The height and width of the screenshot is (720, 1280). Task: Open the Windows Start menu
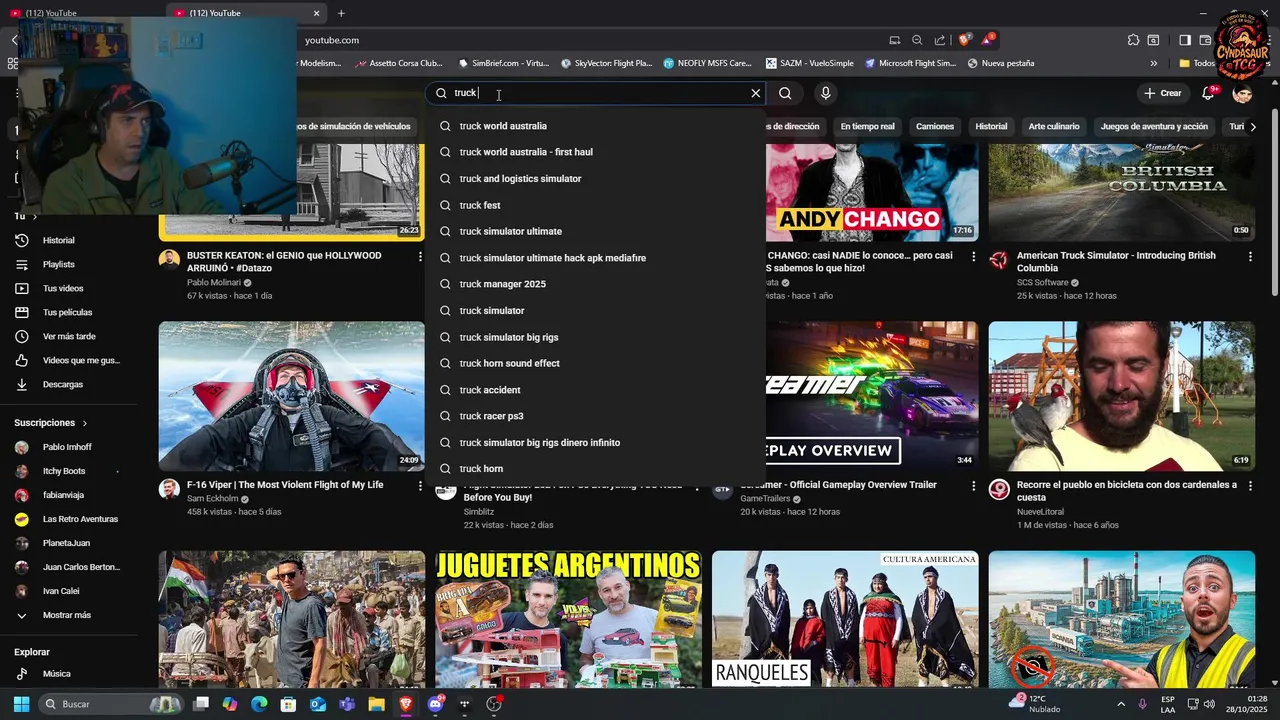tap(21, 704)
